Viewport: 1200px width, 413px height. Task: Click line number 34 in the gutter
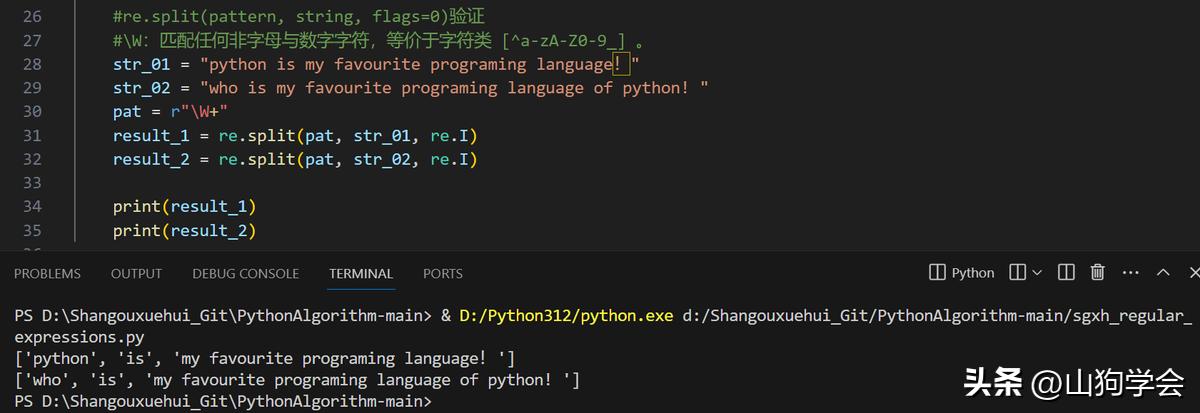(30, 206)
